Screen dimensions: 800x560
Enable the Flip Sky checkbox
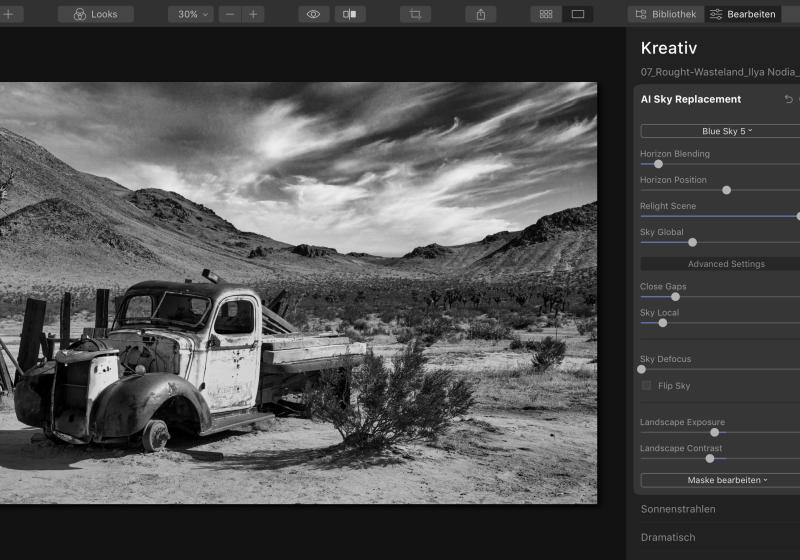[647, 385]
